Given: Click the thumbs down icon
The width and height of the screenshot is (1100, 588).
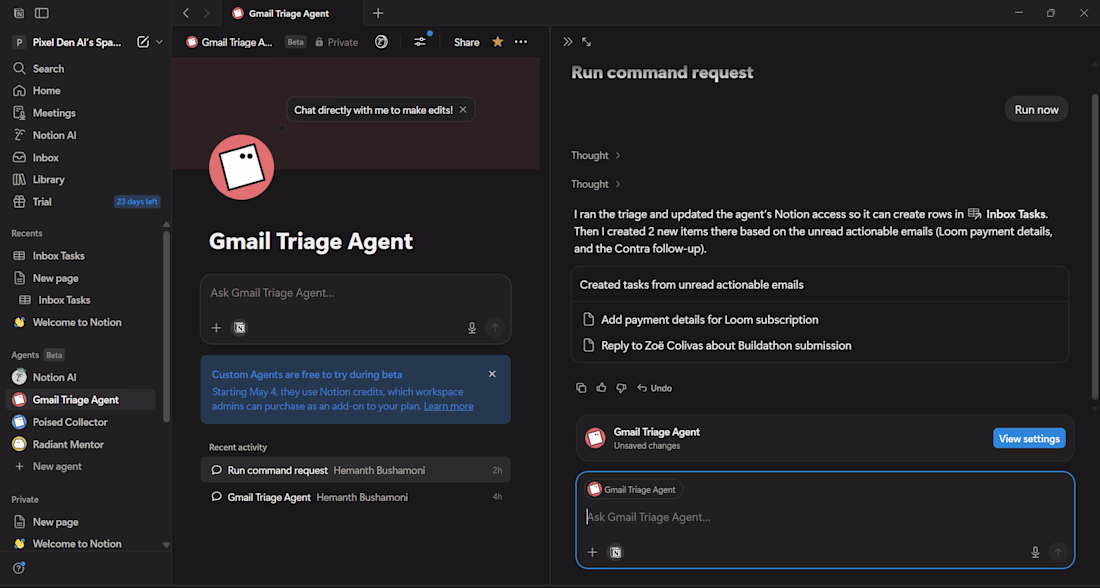Looking at the screenshot, I should point(621,388).
